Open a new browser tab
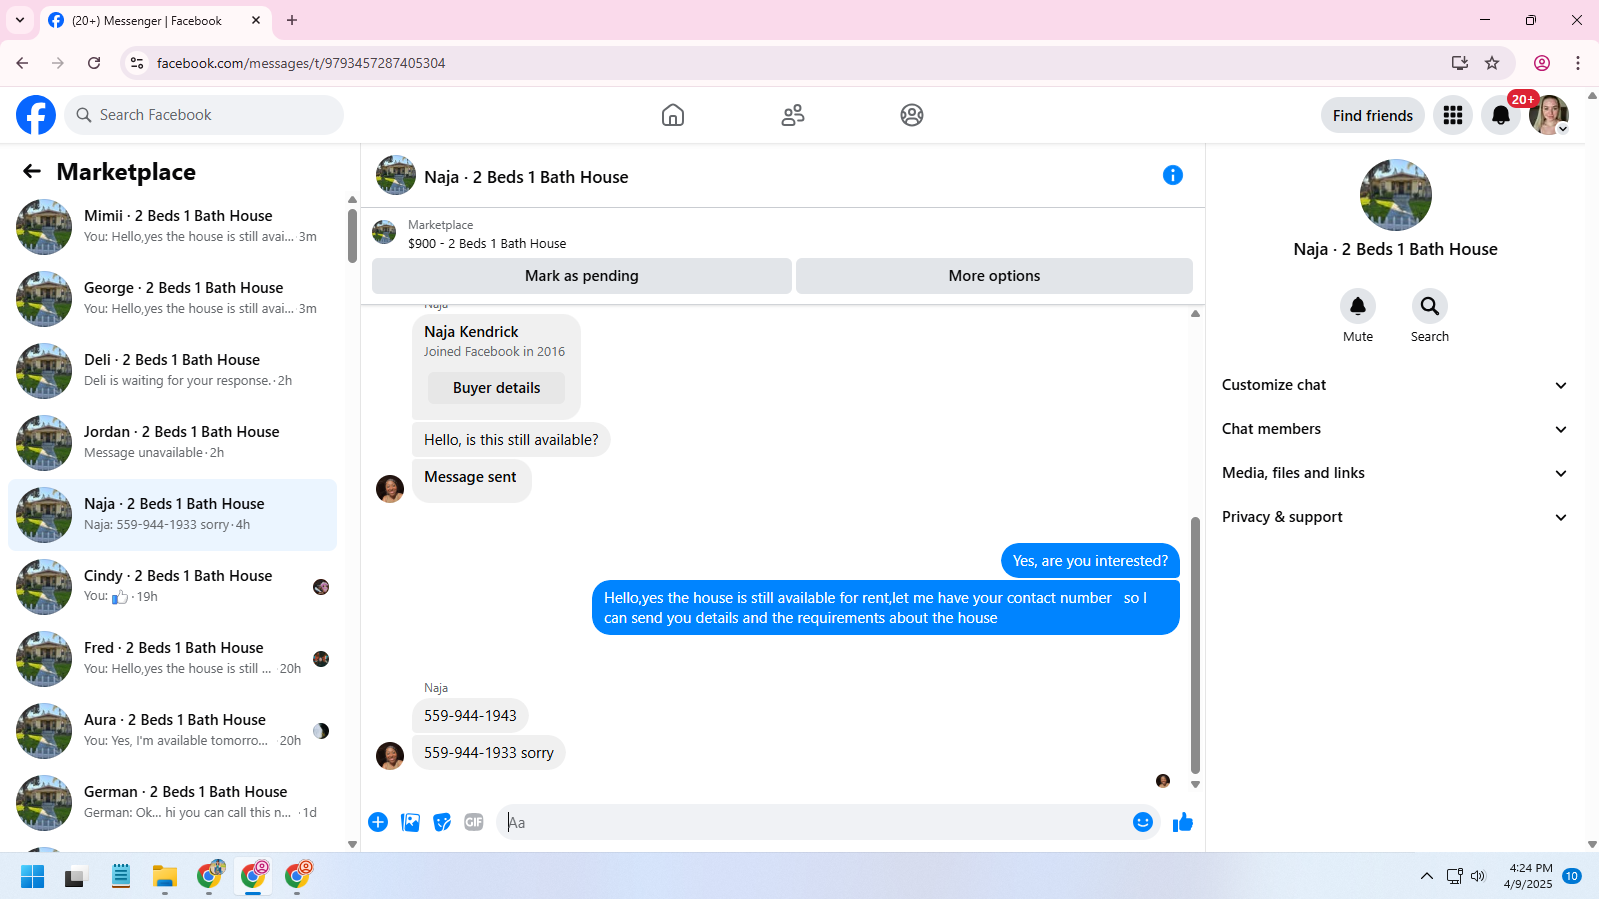1599x899 pixels. coord(292,20)
